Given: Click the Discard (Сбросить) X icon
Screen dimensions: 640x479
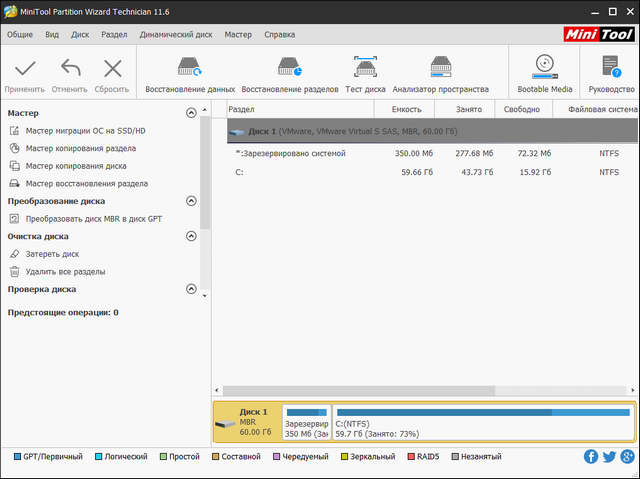Looking at the screenshot, I should click(x=112, y=68).
